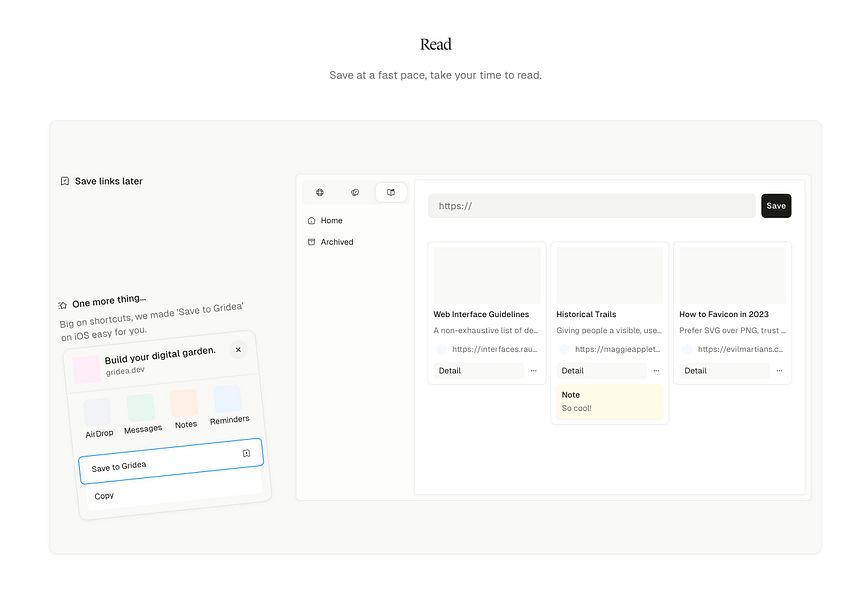Click the Home house icon

point(312,220)
